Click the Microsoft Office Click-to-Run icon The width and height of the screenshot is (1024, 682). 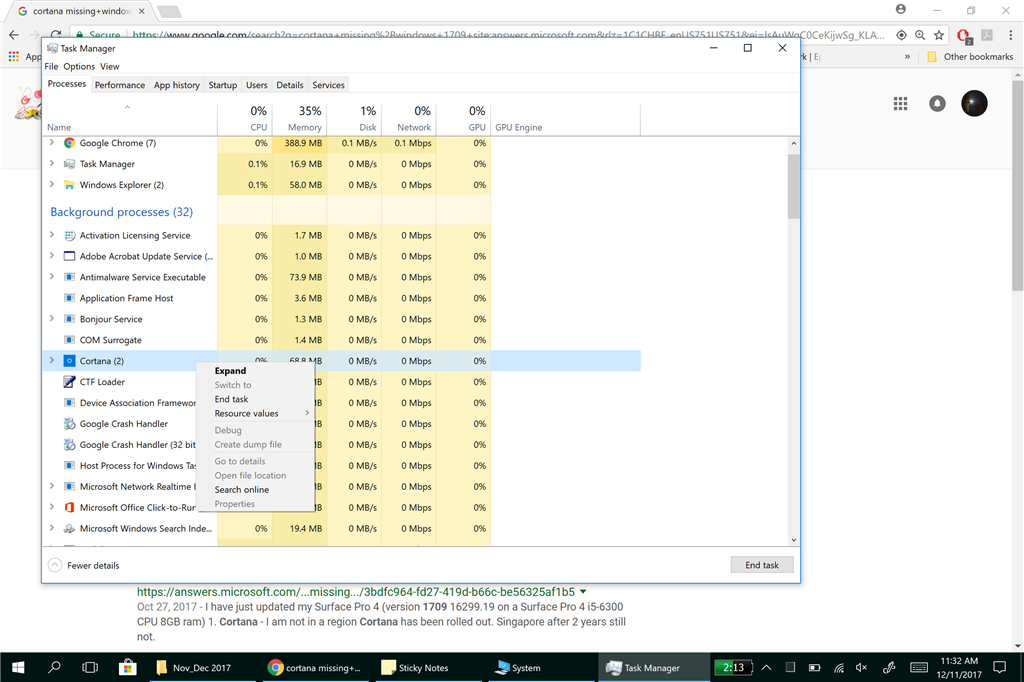(69, 508)
